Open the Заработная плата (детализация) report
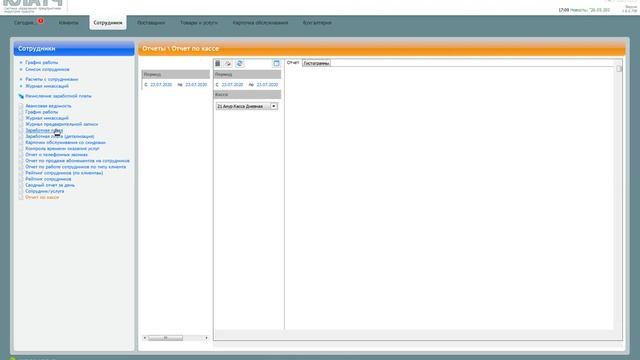The image size is (640, 360). (60, 137)
